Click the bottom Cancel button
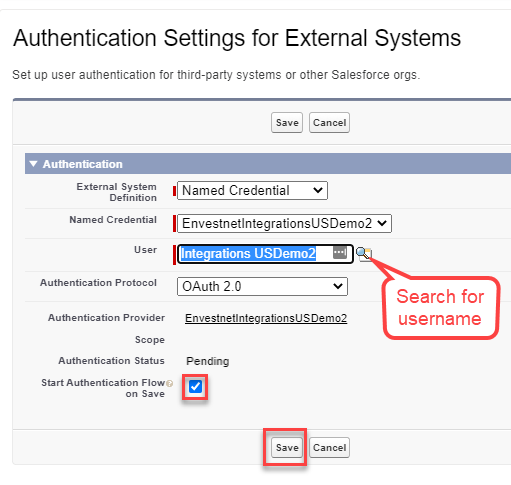Image resolution: width=511 pixels, height=485 pixels. [329, 447]
